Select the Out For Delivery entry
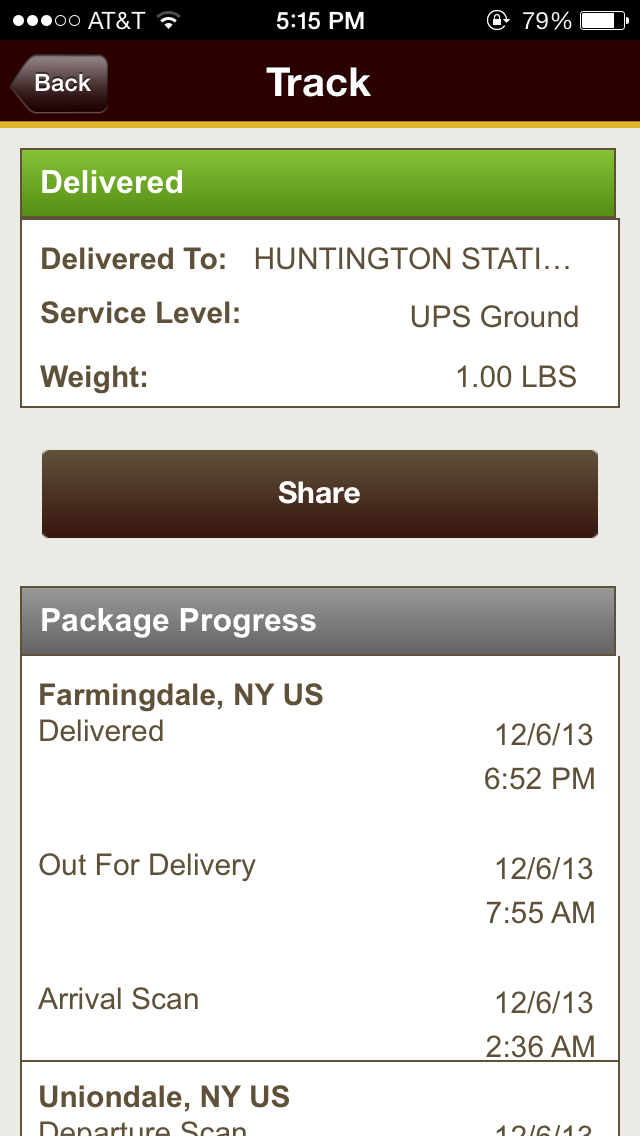640x1136 pixels. click(x=318, y=888)
